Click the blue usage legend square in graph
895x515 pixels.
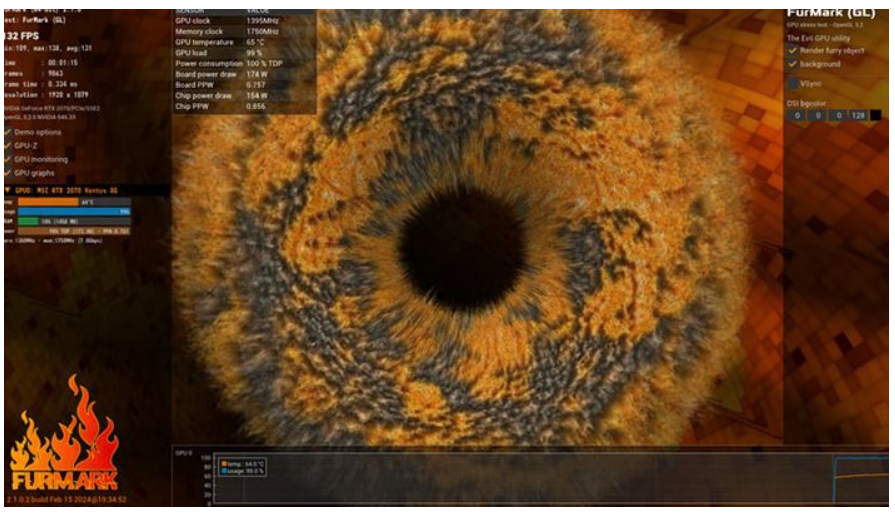pyautogui.click(x=224, y=471)
